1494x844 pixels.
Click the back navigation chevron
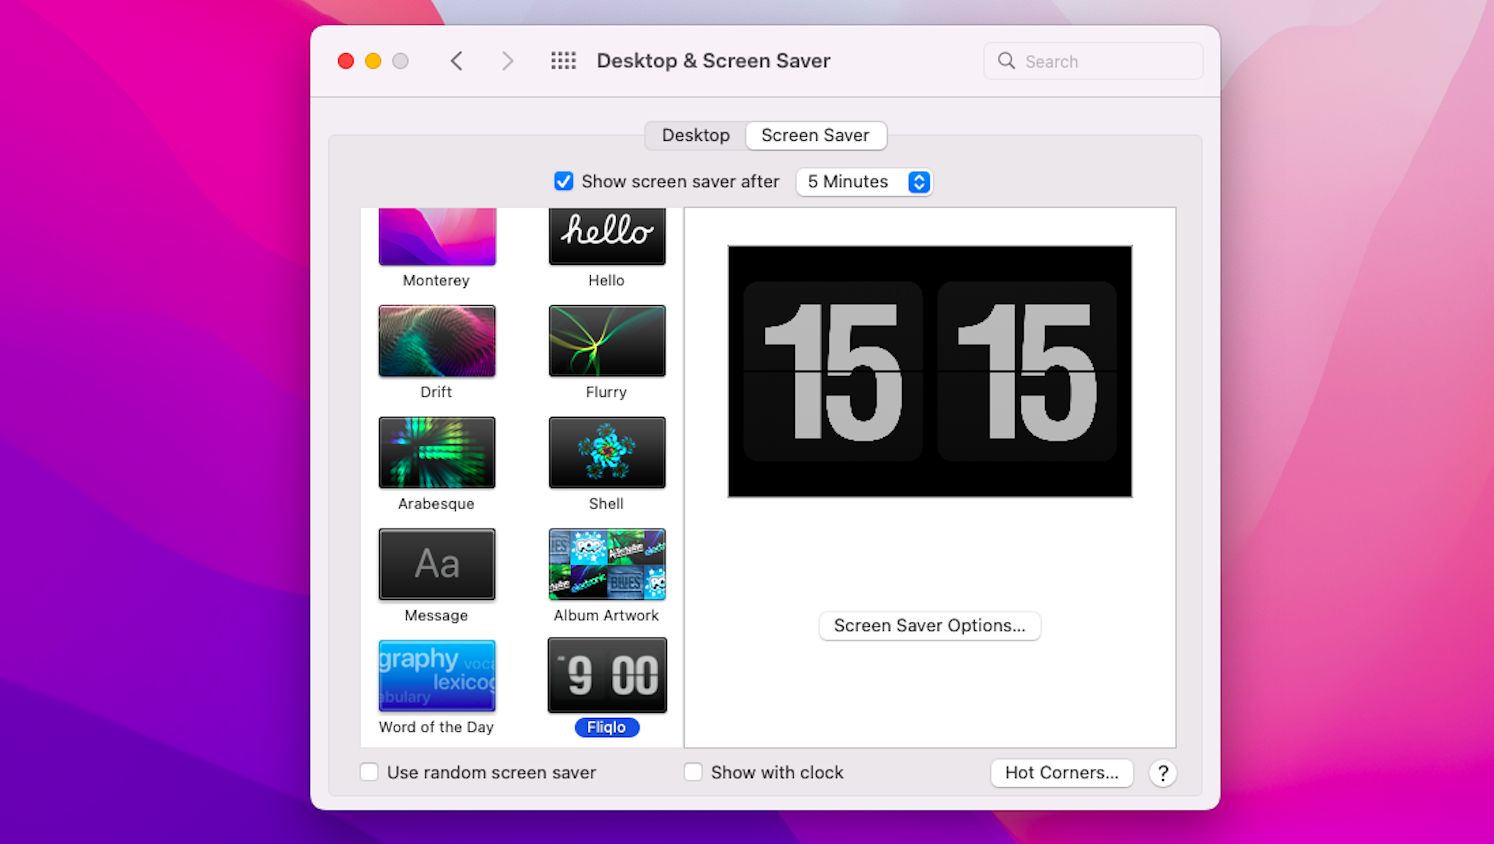456,60
